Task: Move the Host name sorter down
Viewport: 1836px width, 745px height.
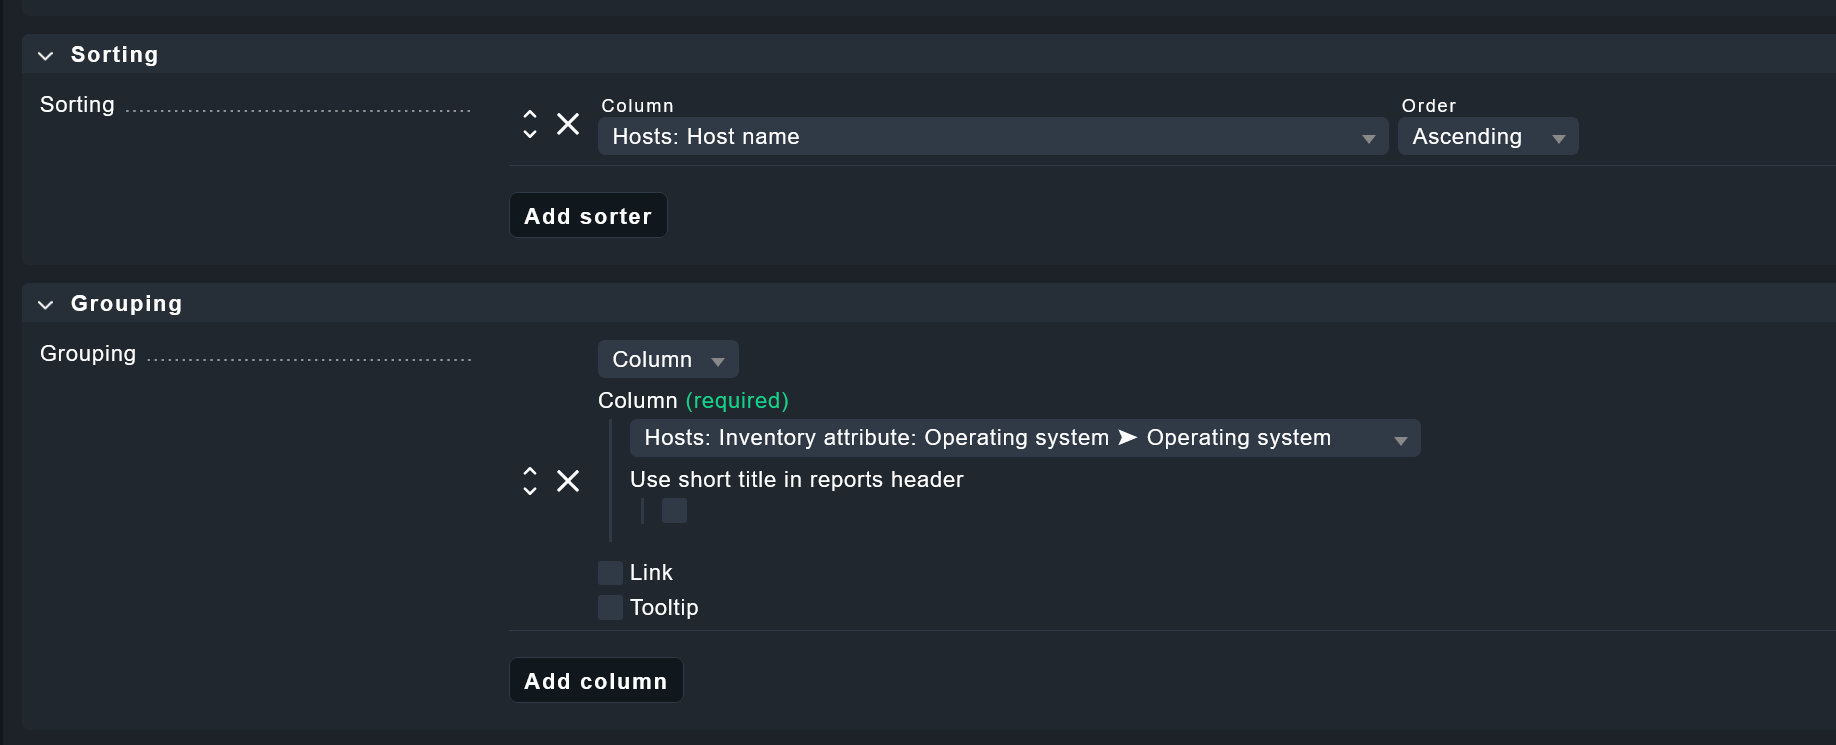Action: (x=530, y=133)
